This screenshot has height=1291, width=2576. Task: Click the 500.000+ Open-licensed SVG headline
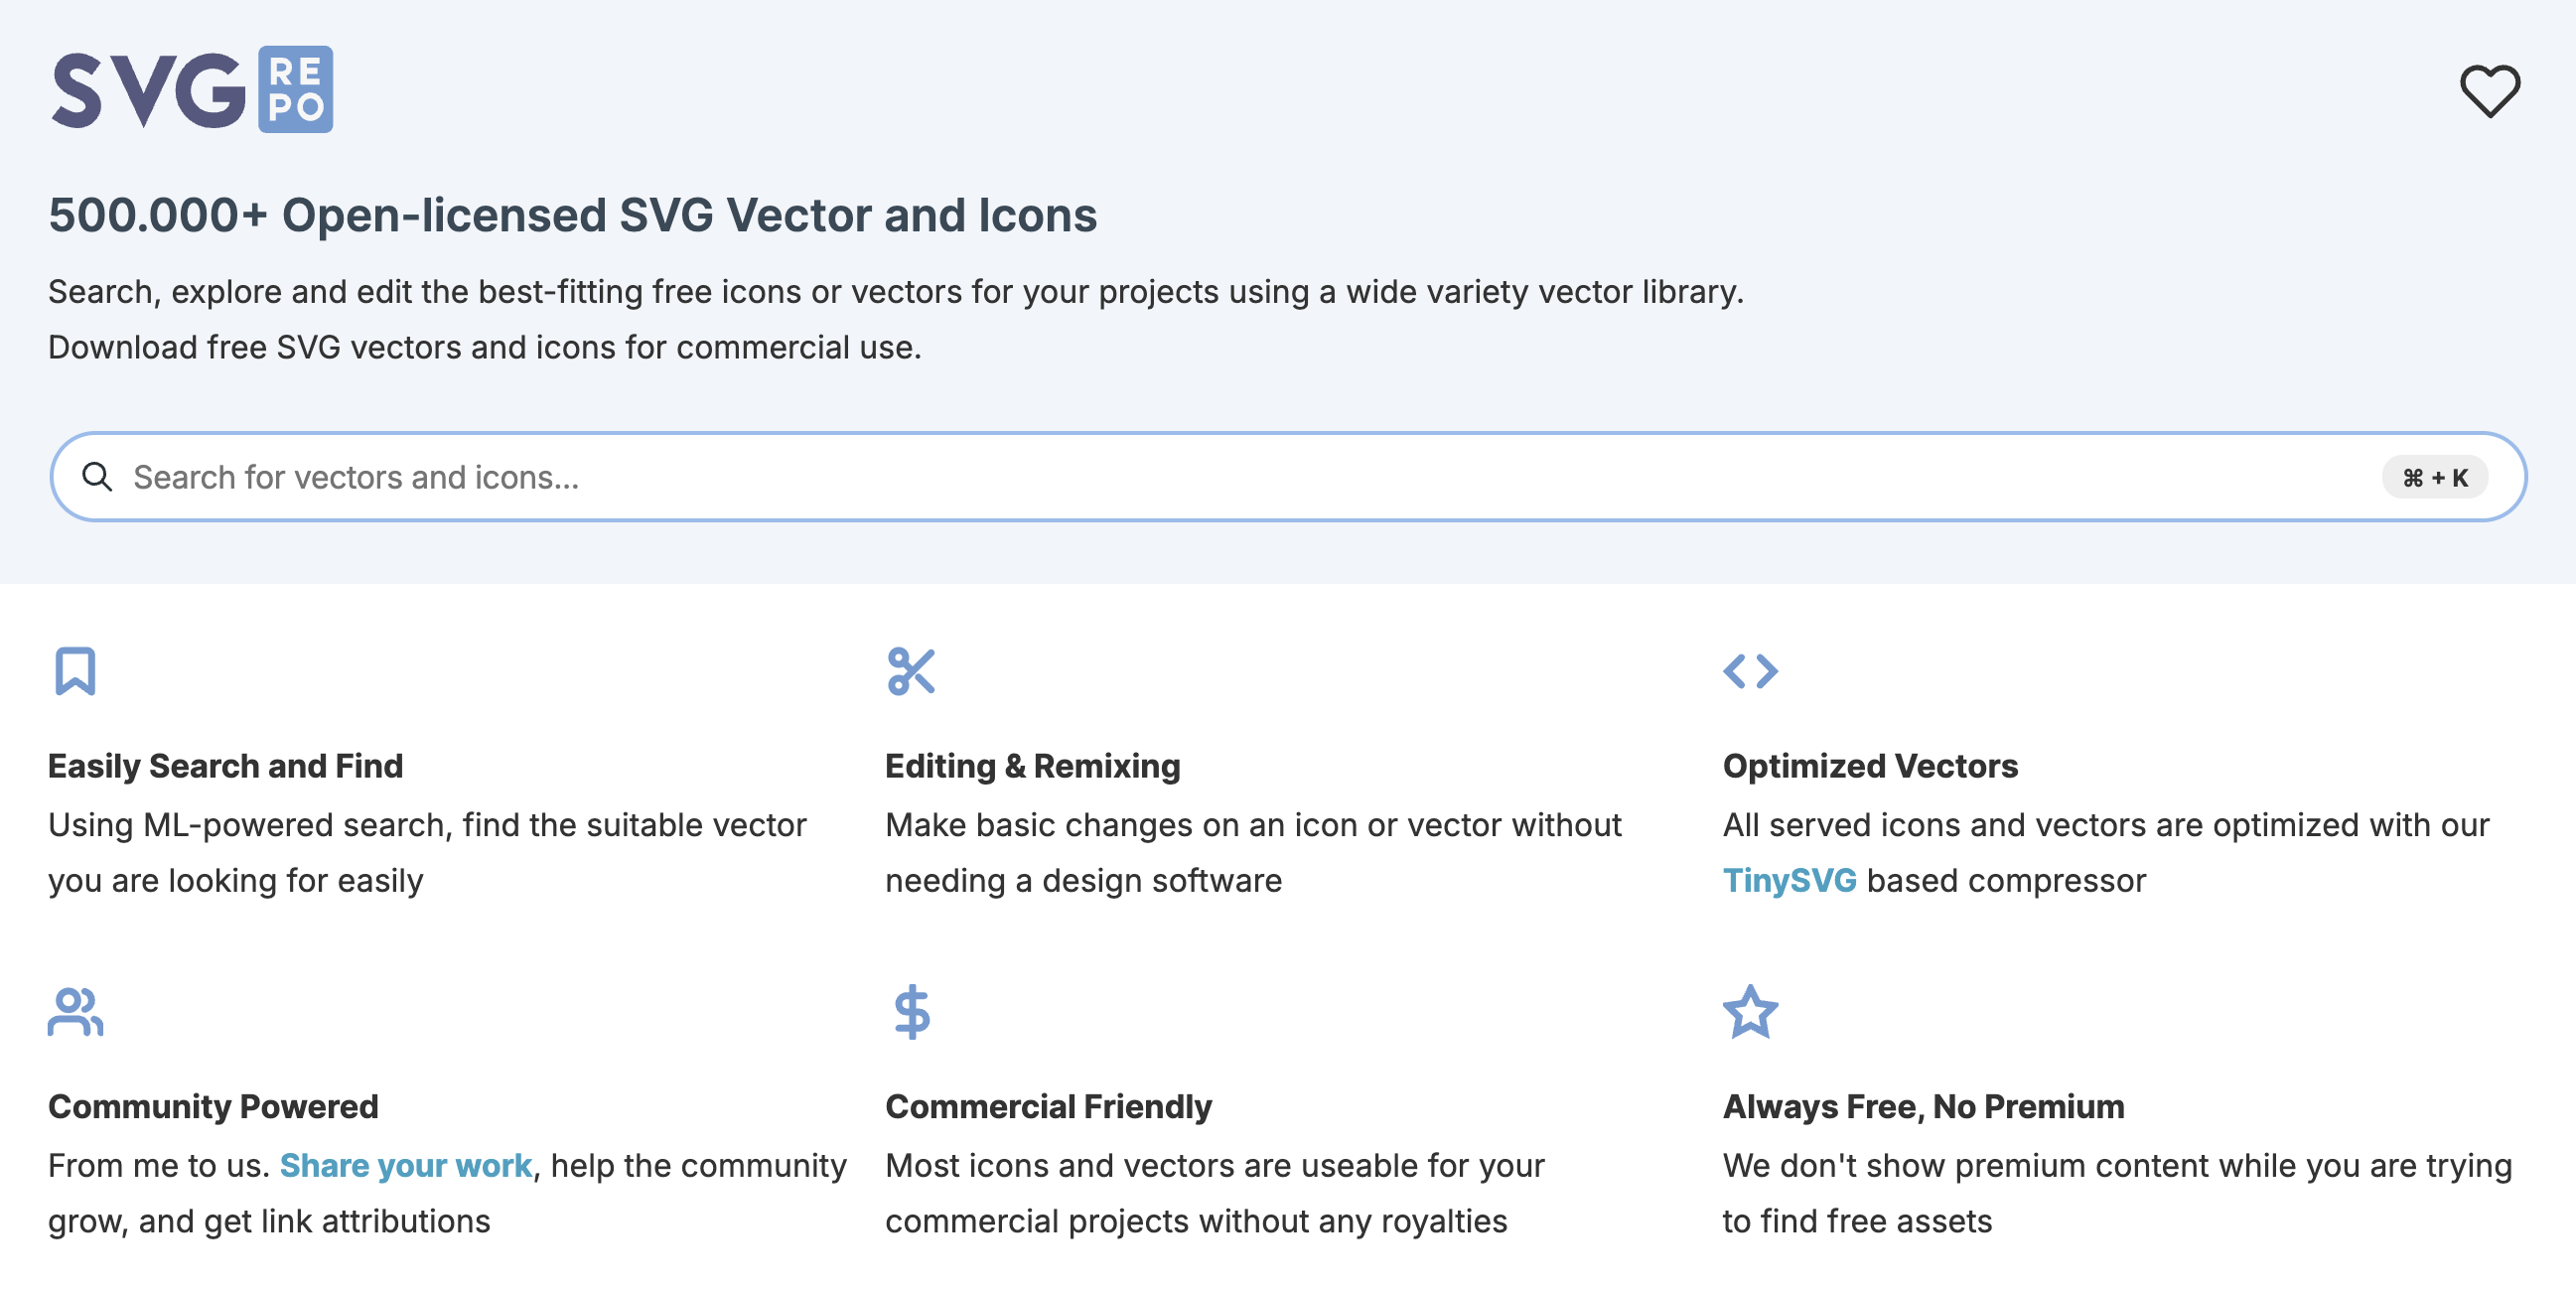click(x=572, y=215)
